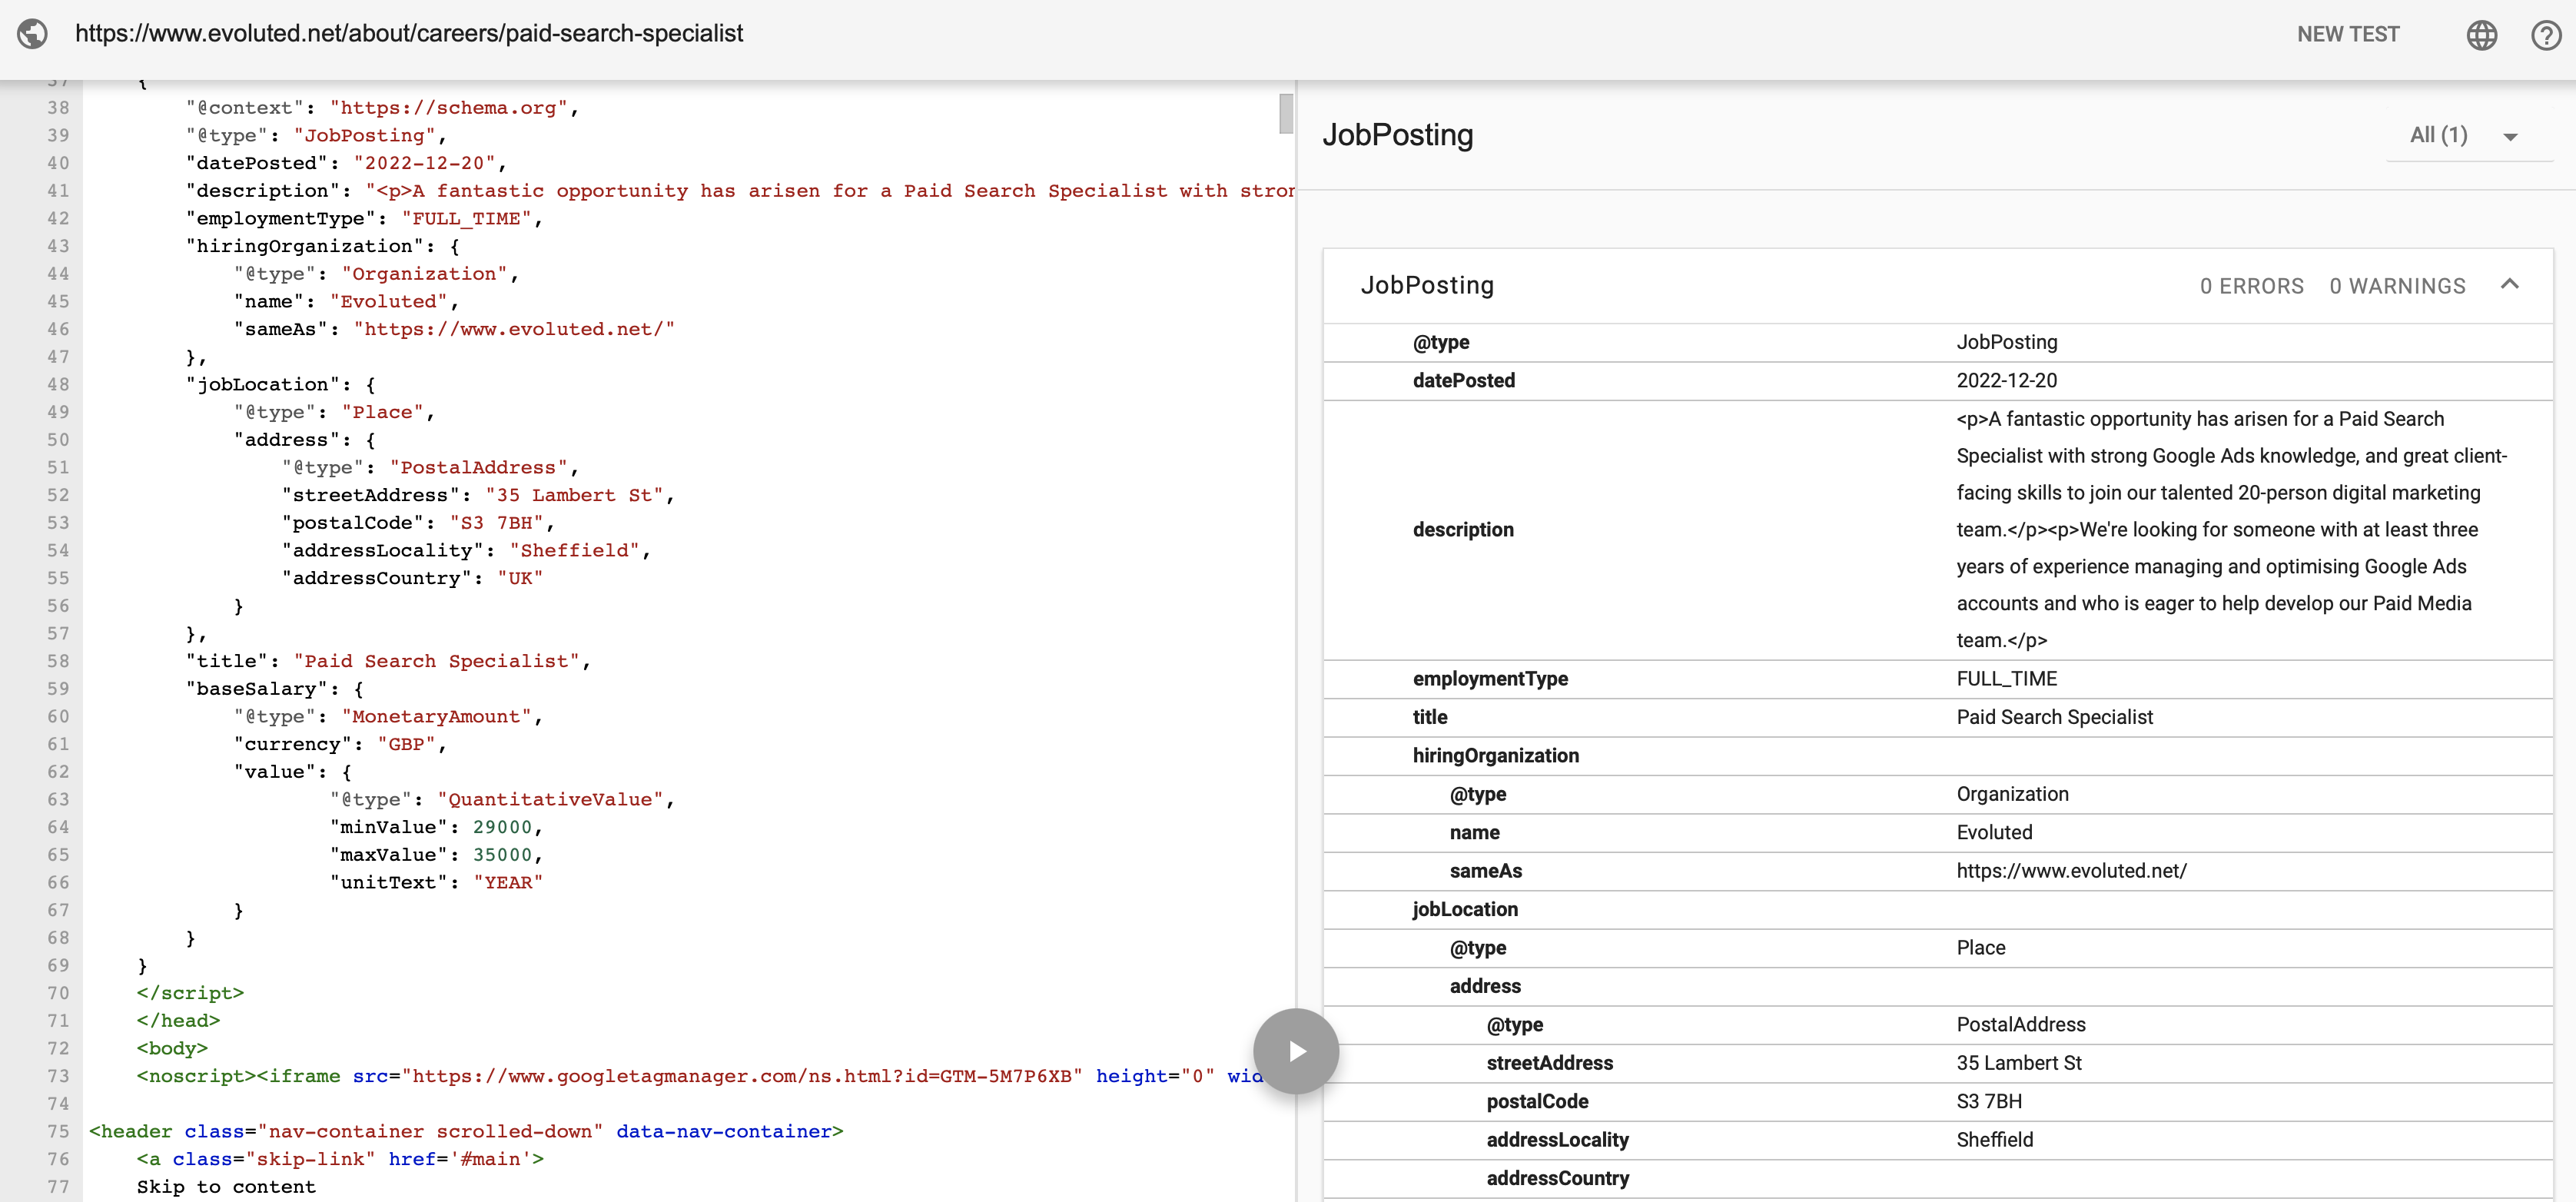2576x1202 pixels.
Task: Click the tested URL text
Action: coord(409,34)
